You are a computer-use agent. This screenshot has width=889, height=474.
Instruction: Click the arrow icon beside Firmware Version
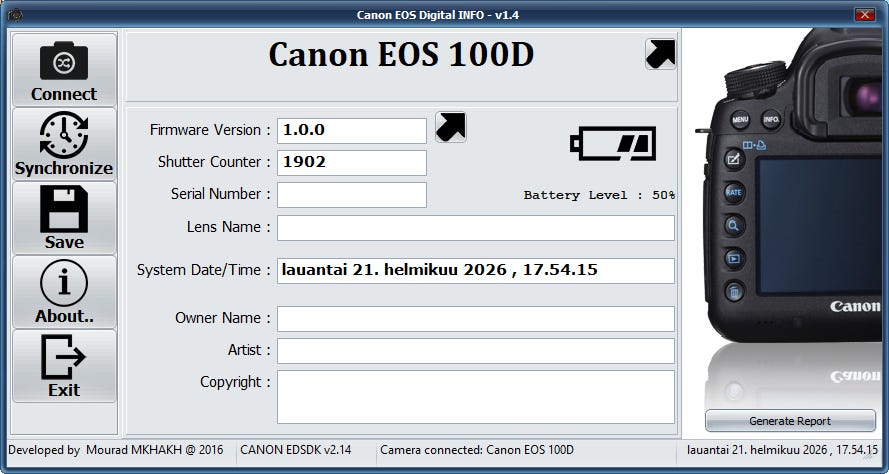click(x=451, y=126)
